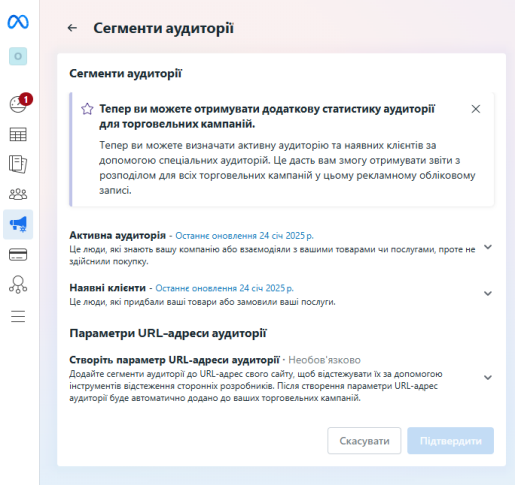Open the account avatar labeled O

coord(18,56)
